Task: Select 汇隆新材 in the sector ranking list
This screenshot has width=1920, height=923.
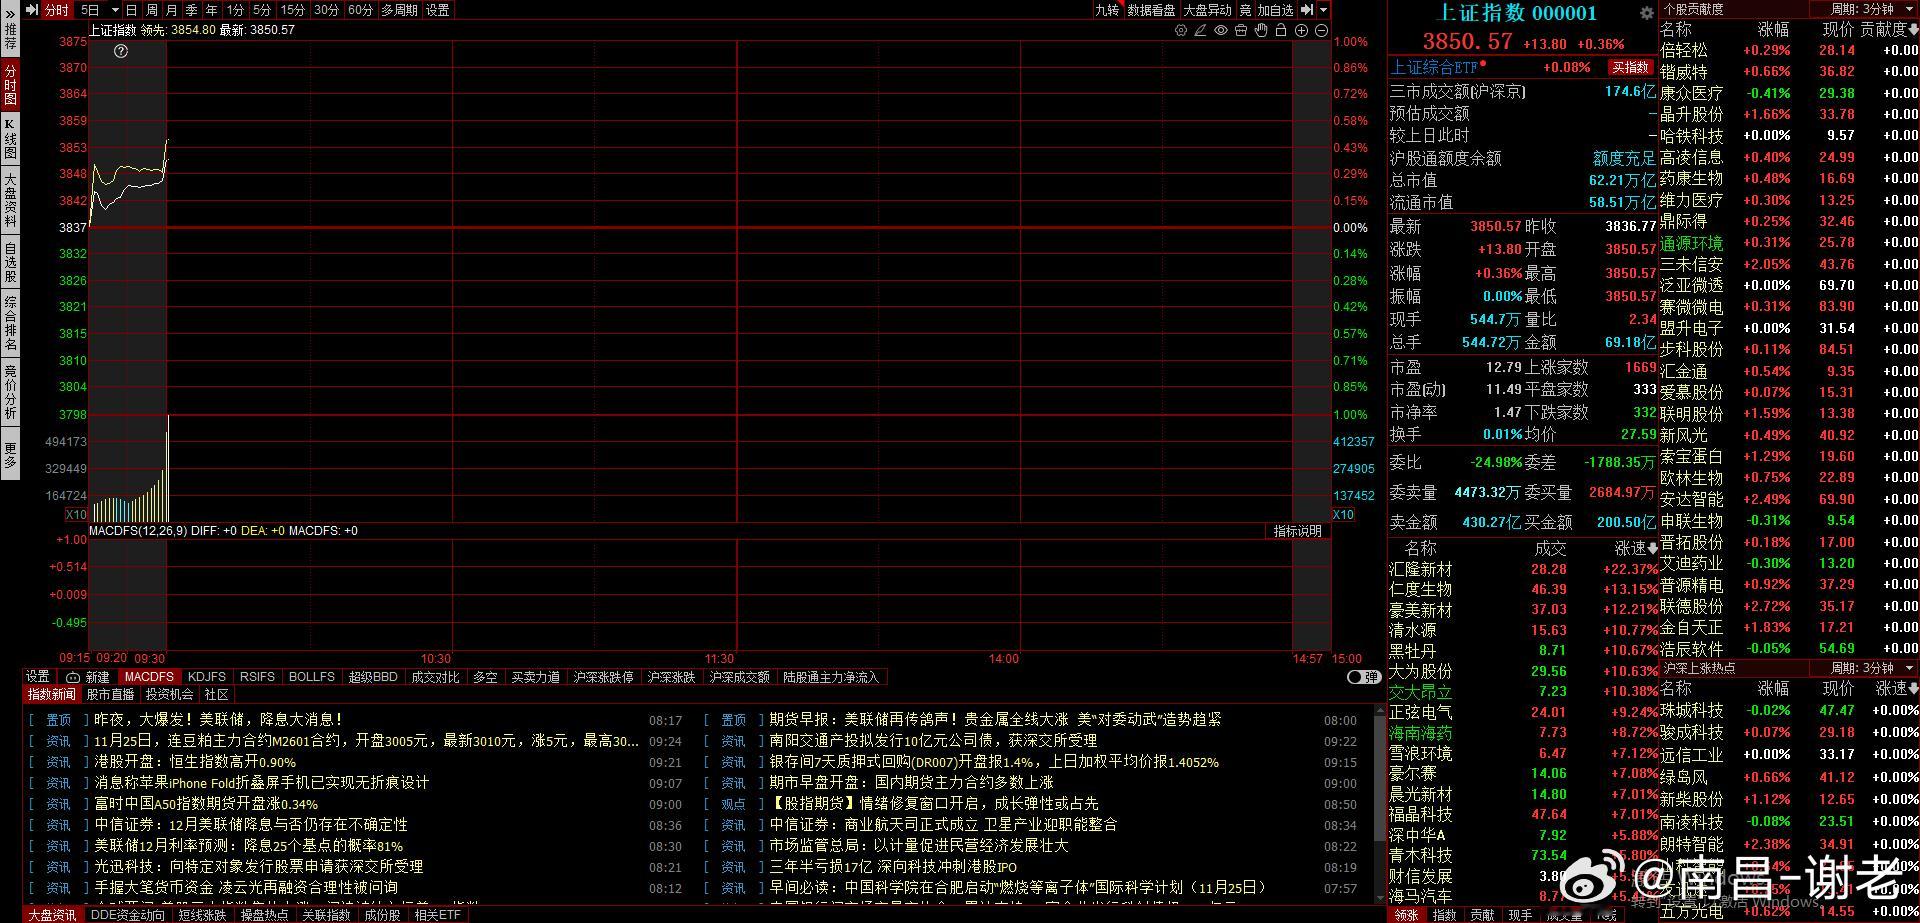Action: [1421, 569]
